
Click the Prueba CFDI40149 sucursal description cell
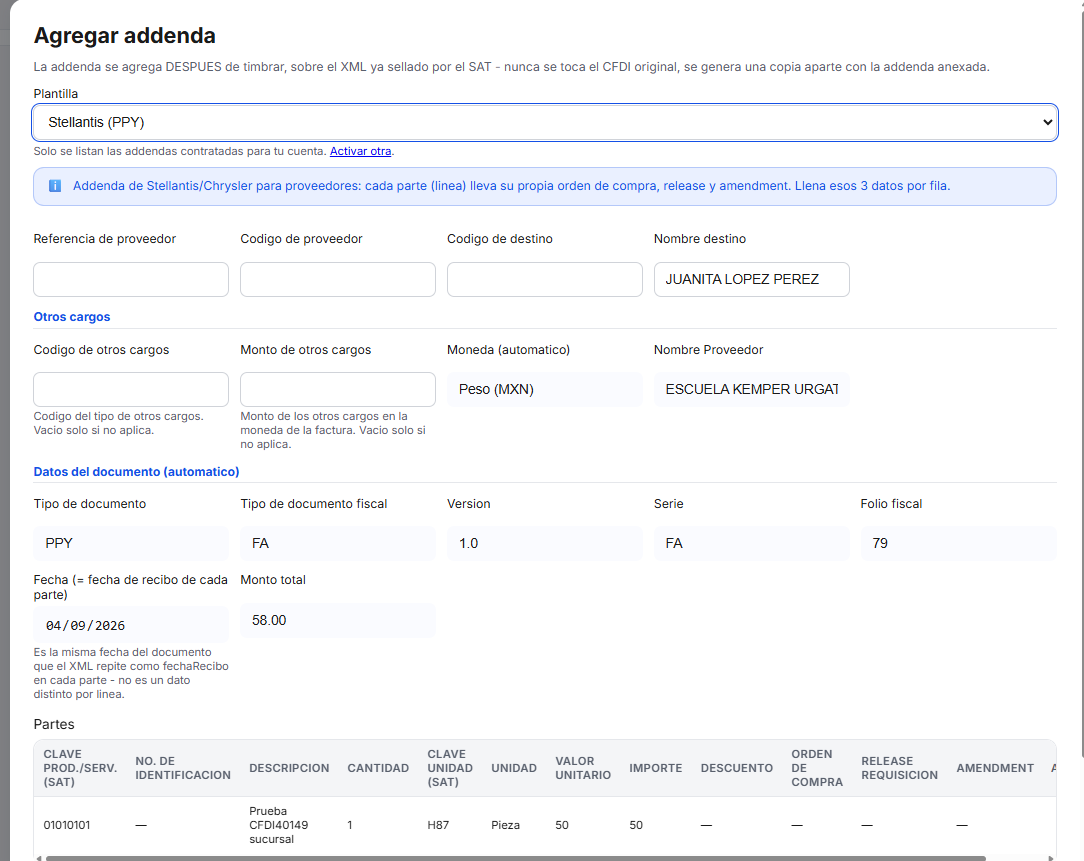279,825
